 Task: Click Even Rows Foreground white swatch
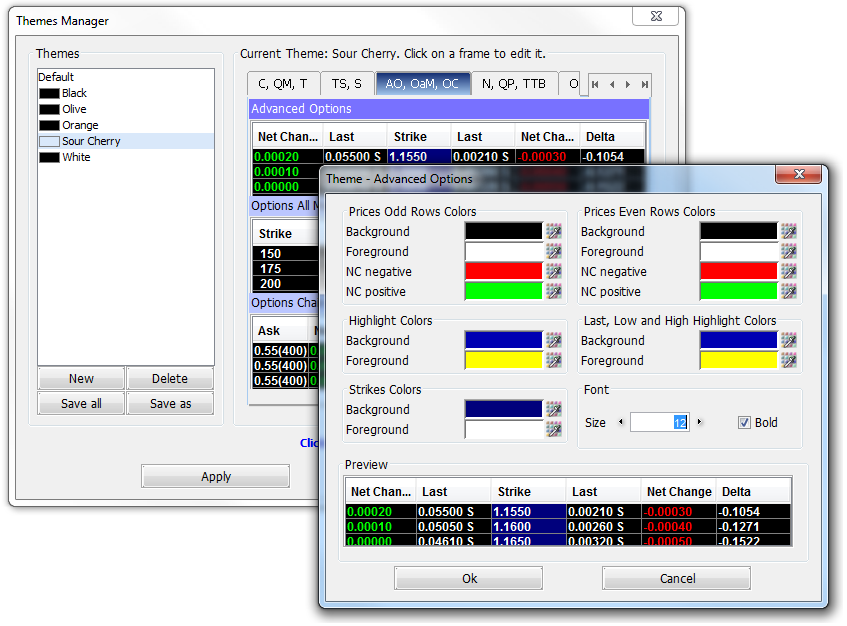[x=738, y=251]
